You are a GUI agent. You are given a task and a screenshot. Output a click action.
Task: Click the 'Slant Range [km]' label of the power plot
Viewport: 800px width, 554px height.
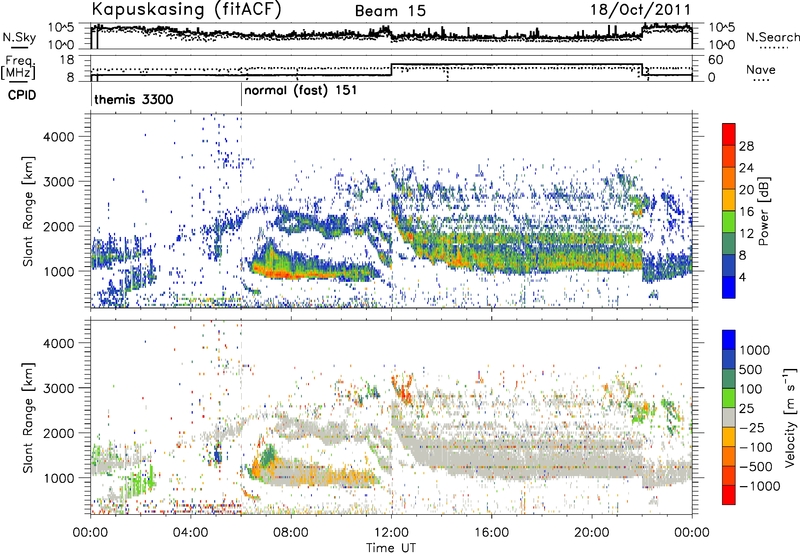tap(28, 211)
